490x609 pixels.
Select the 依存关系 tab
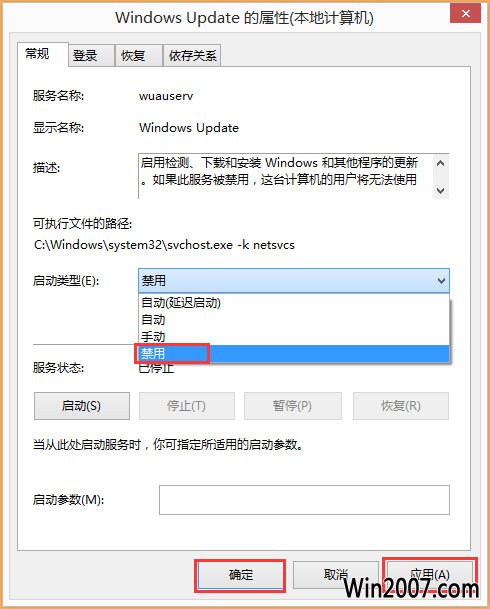coord(192,56)
